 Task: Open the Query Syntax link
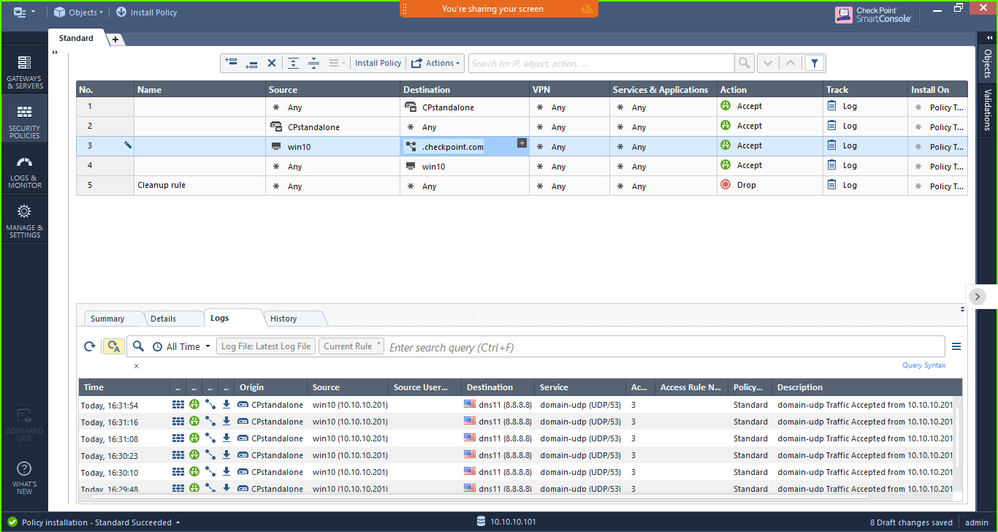[x=923, y=365]
